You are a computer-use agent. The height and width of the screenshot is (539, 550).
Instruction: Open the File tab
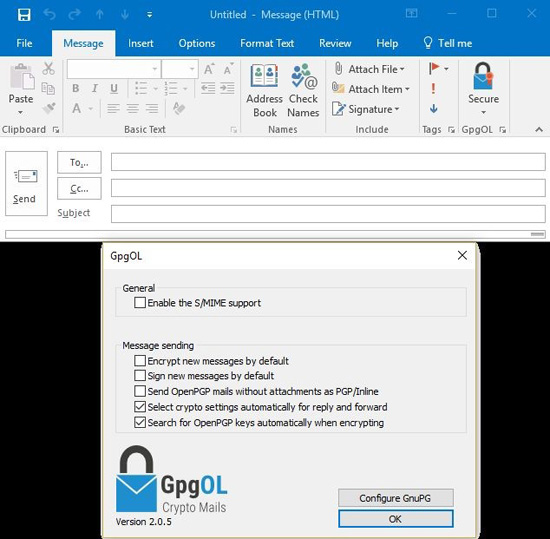24,43
